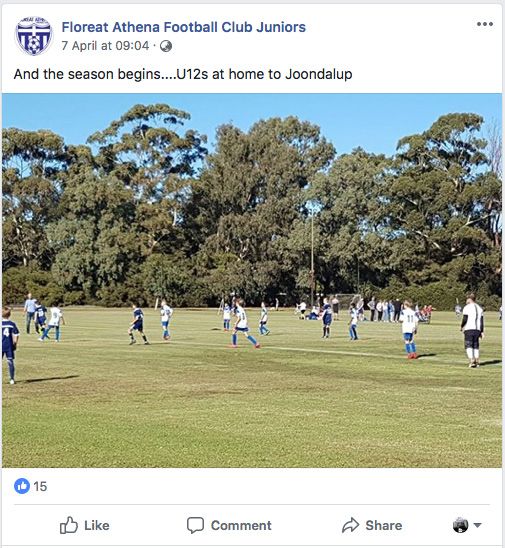The height and width of the screenshot is (548, 505).
Task: Open the 7 April at 09:04 timestamp
Action: coord(105,46)
